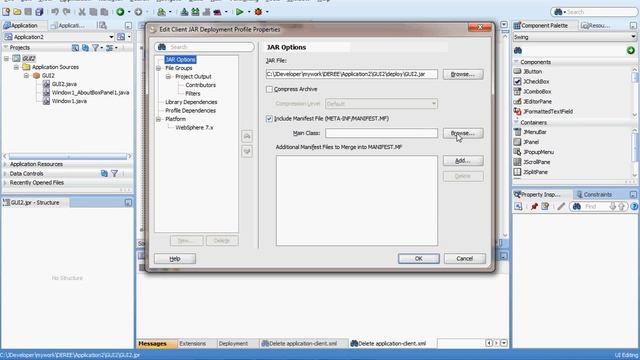
Task: Click the Help button in dialog
Action: (x=175, y=259)
